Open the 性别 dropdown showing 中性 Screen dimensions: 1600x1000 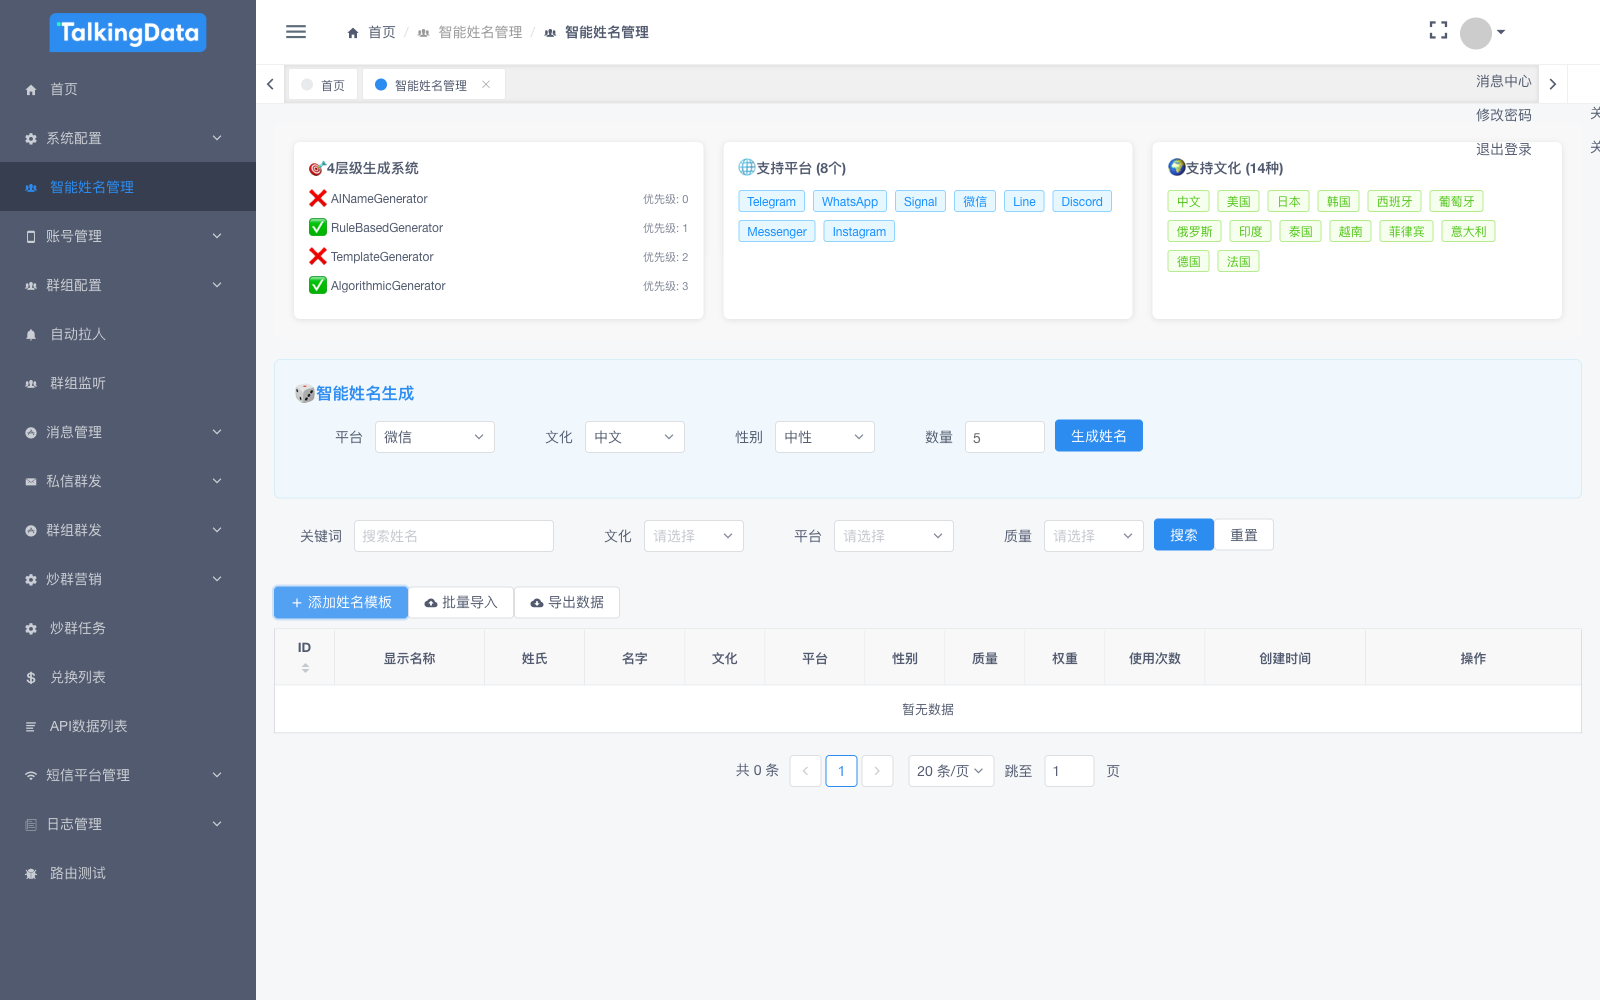tap(824, 437)
